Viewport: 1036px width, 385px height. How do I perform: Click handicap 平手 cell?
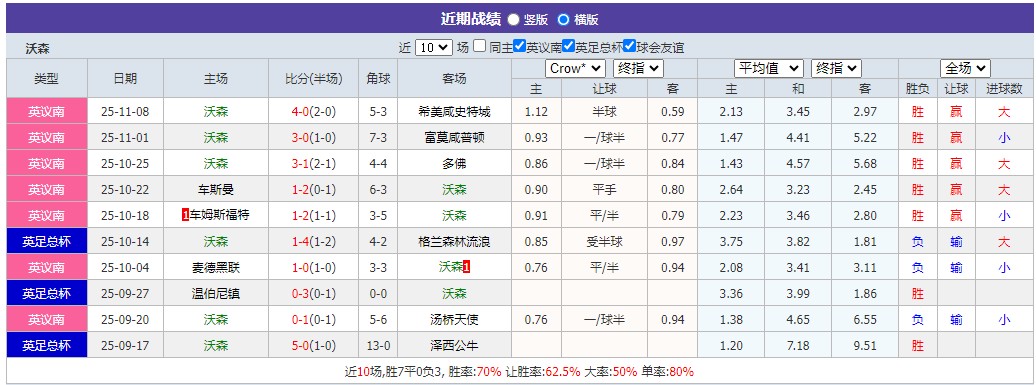605,190
